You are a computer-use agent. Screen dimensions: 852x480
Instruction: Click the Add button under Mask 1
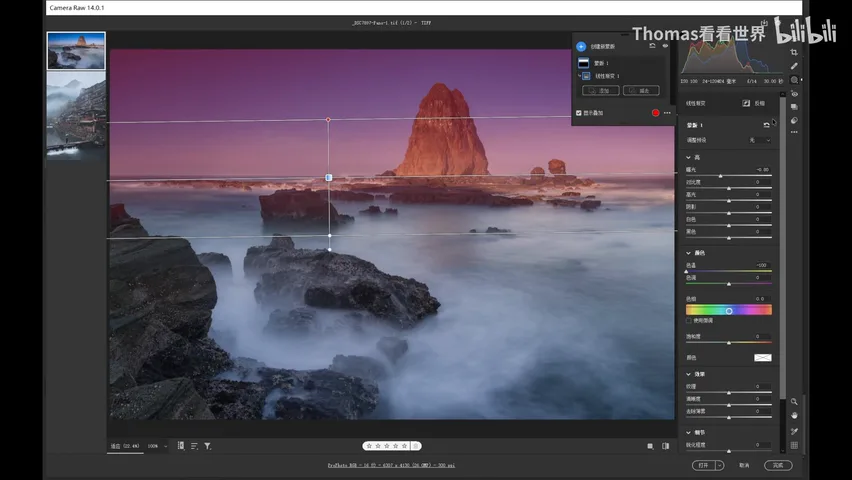600,90
